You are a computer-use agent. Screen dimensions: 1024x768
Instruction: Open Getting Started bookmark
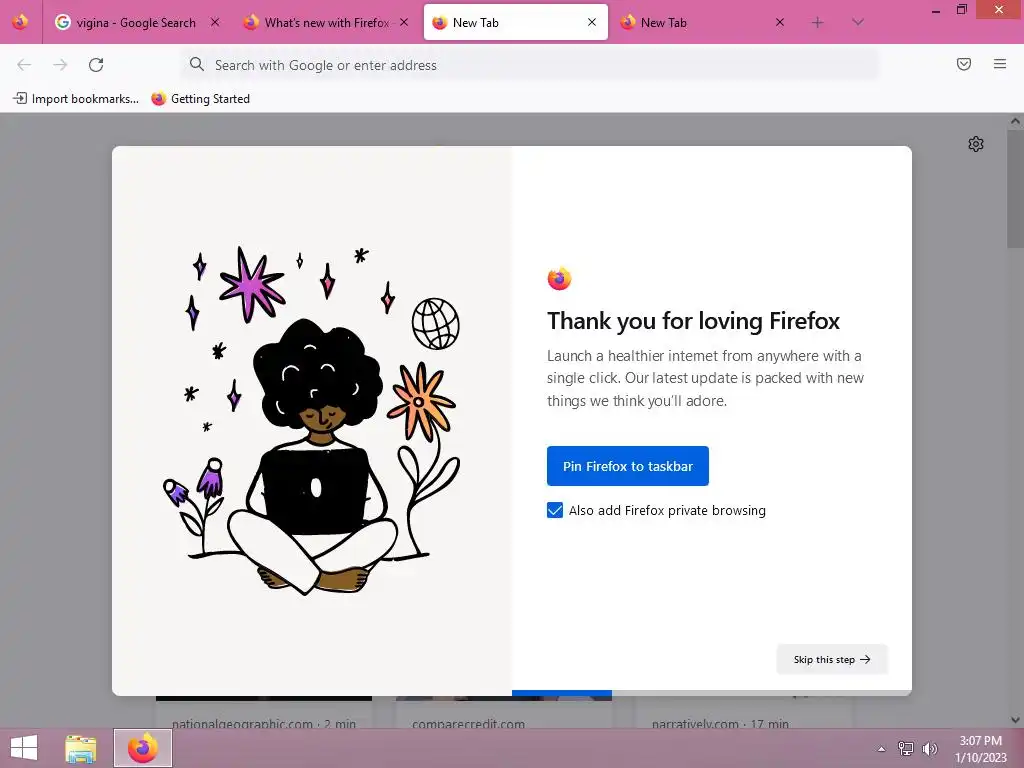[x=200, y=99]
